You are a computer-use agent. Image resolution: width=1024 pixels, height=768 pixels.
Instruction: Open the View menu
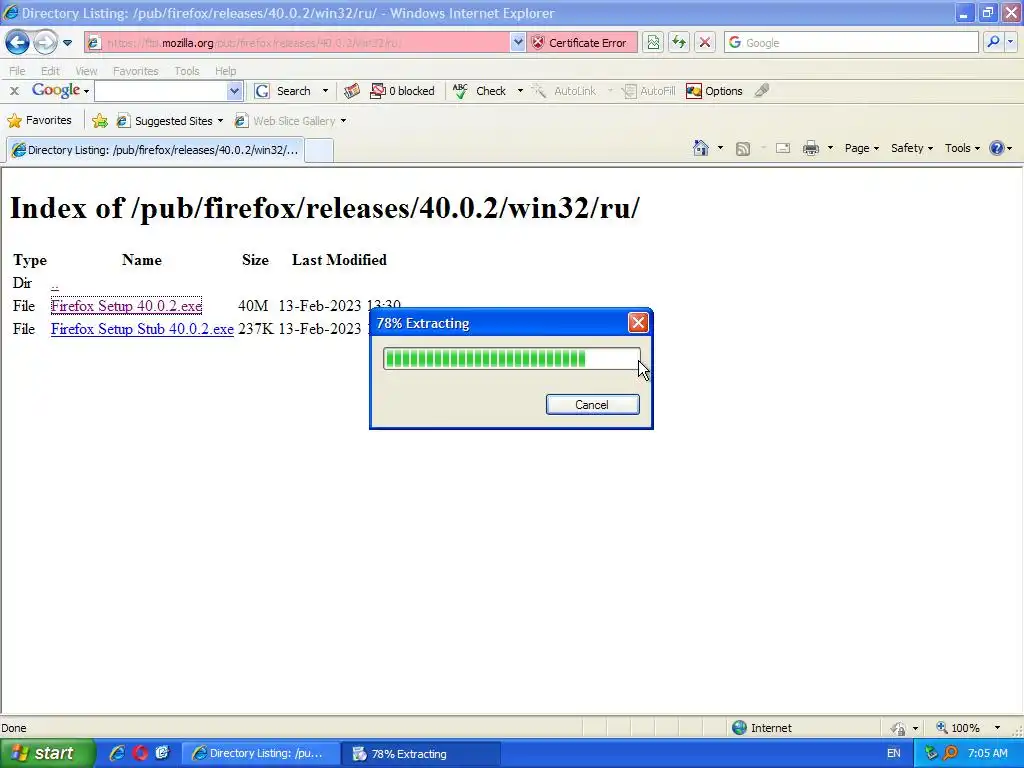point(86,71)
